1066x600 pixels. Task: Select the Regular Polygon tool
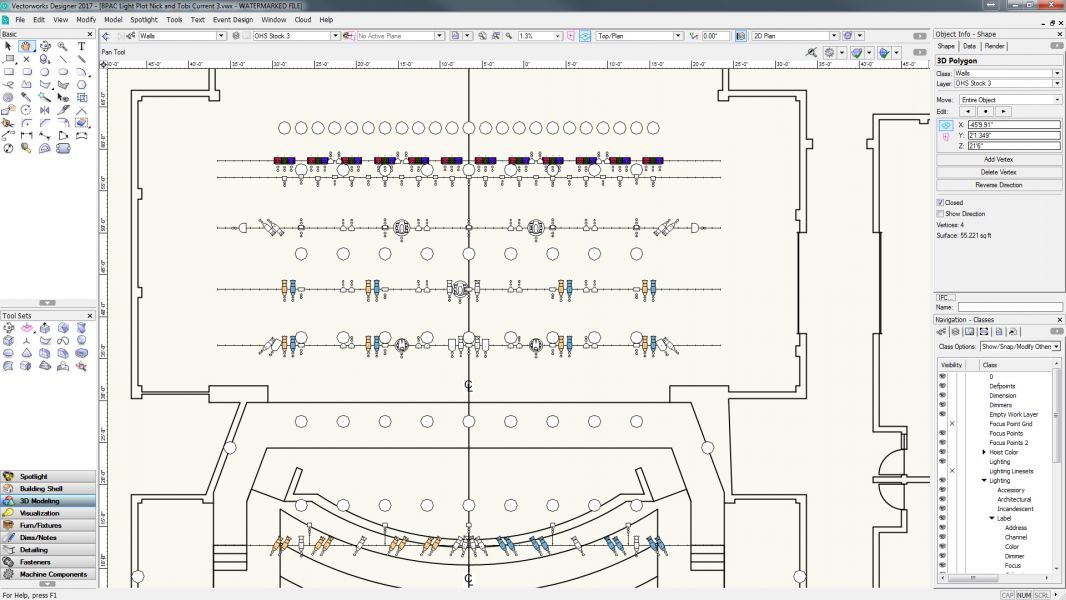pyautogui.click(x=82, y=86)
